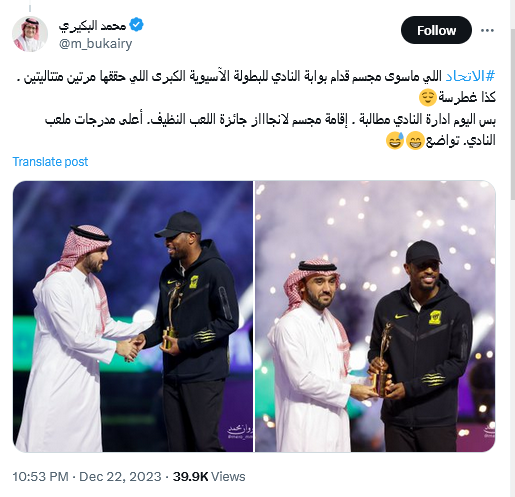Click the relieved face emoji after غطرسة
The image size is (515, 497).
(428, 97)
